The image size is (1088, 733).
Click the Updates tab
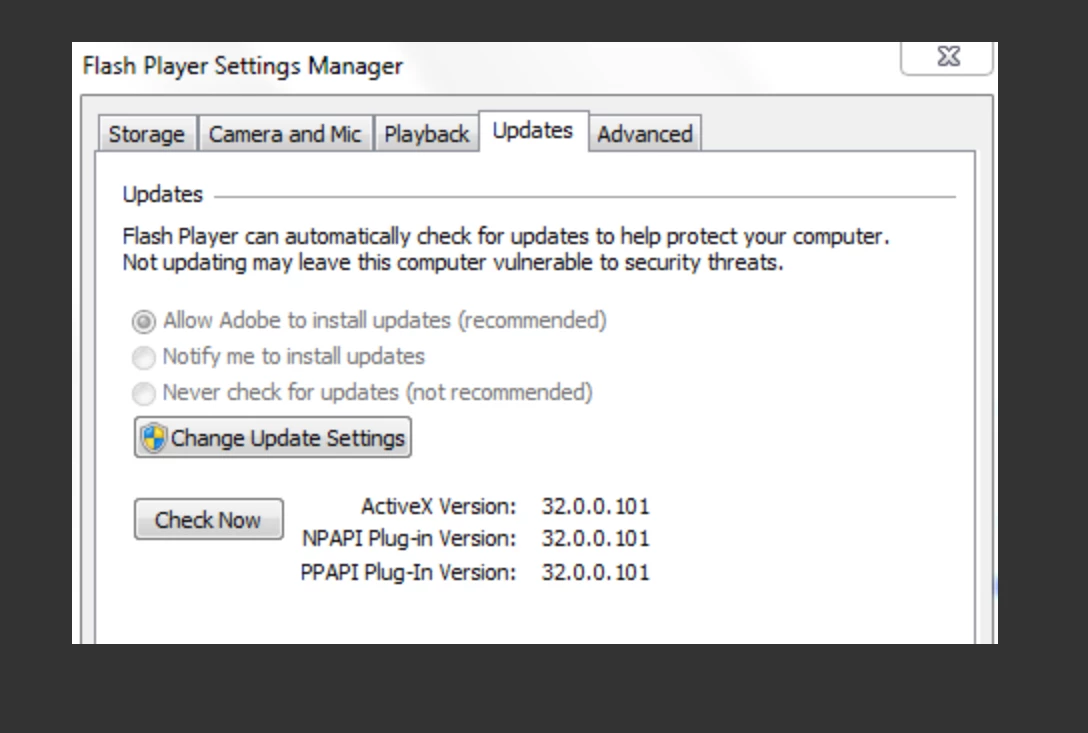pyautogui.click(x=533, y=130)
